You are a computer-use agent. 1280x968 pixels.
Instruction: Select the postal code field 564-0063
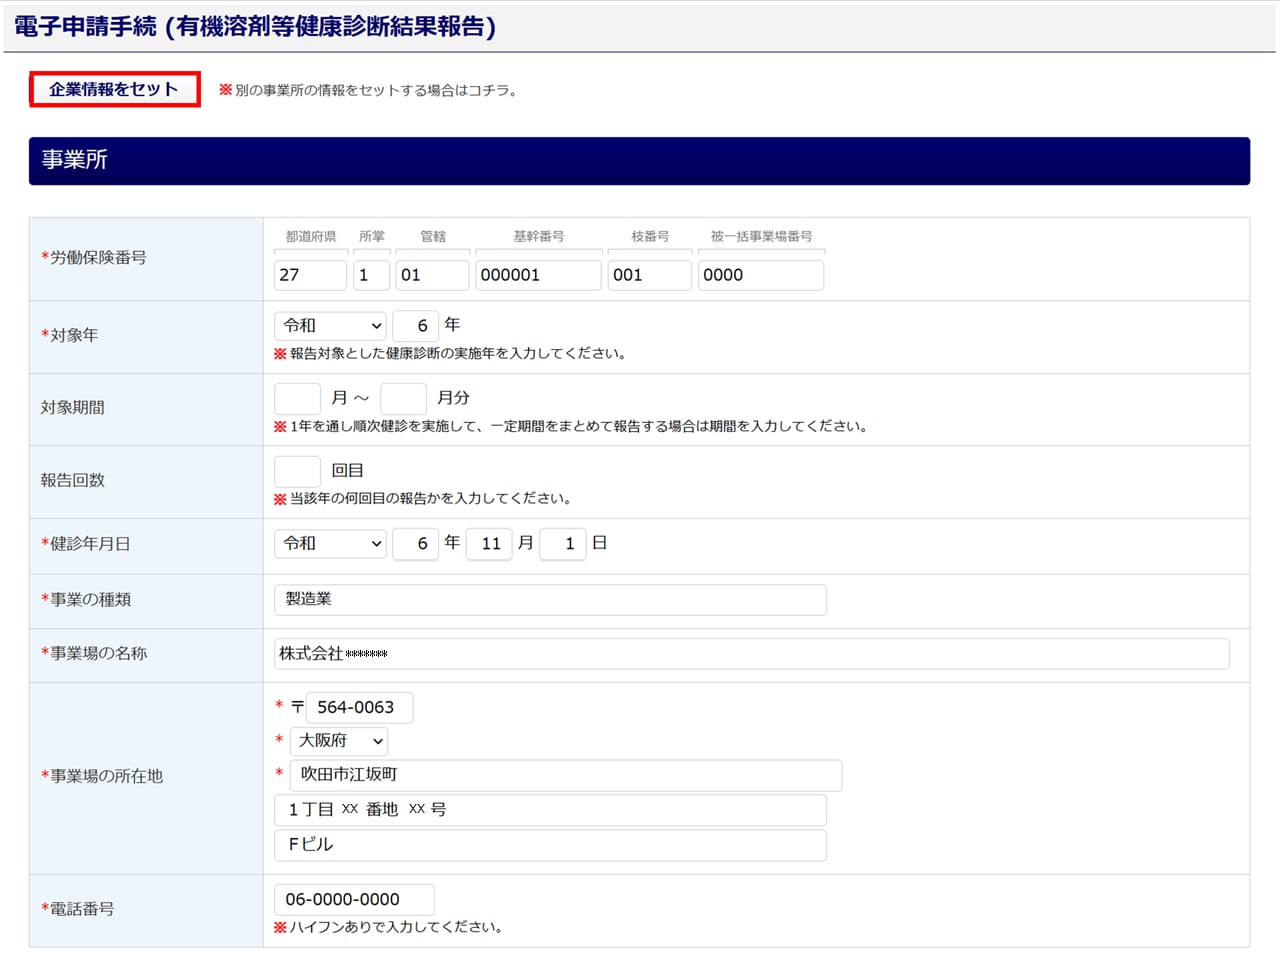point(360,707)
